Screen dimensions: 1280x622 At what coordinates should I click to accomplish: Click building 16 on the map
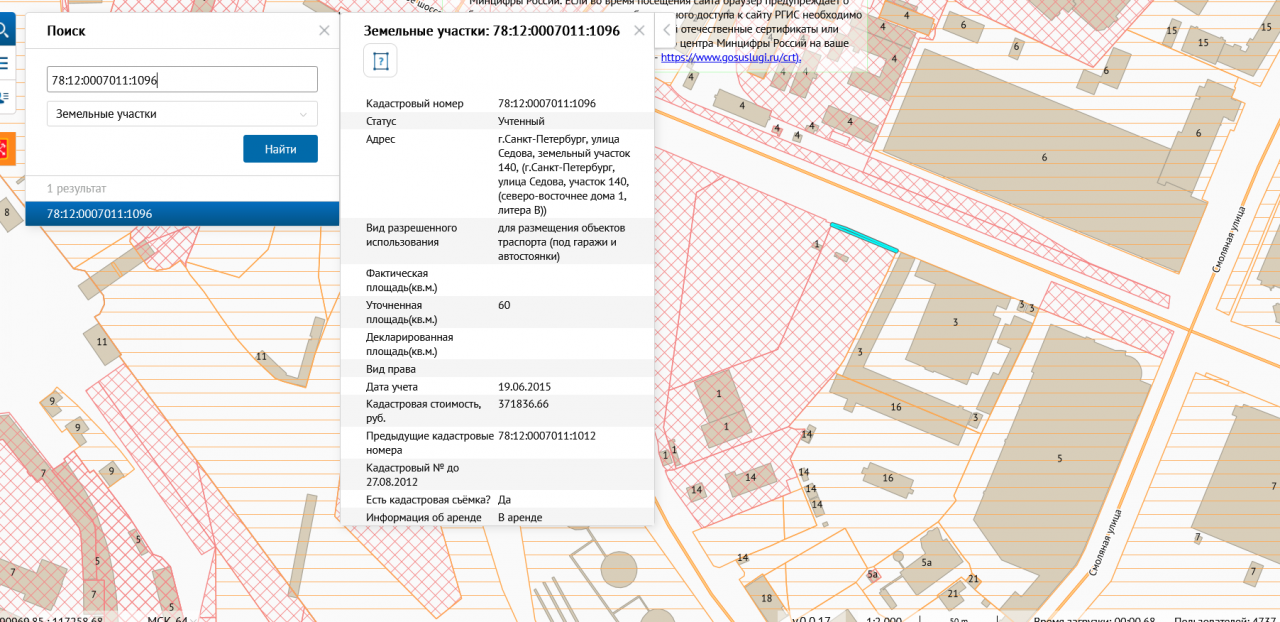[x=896, y=406]
